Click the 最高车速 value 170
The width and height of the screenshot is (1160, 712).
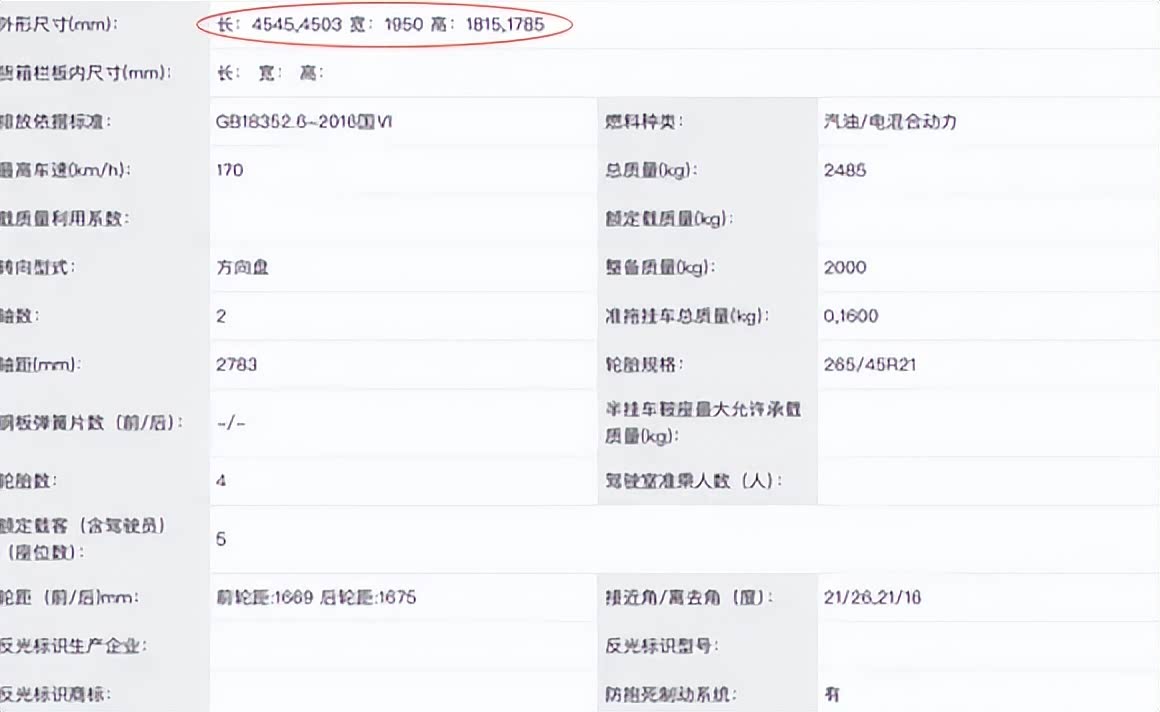230,170
